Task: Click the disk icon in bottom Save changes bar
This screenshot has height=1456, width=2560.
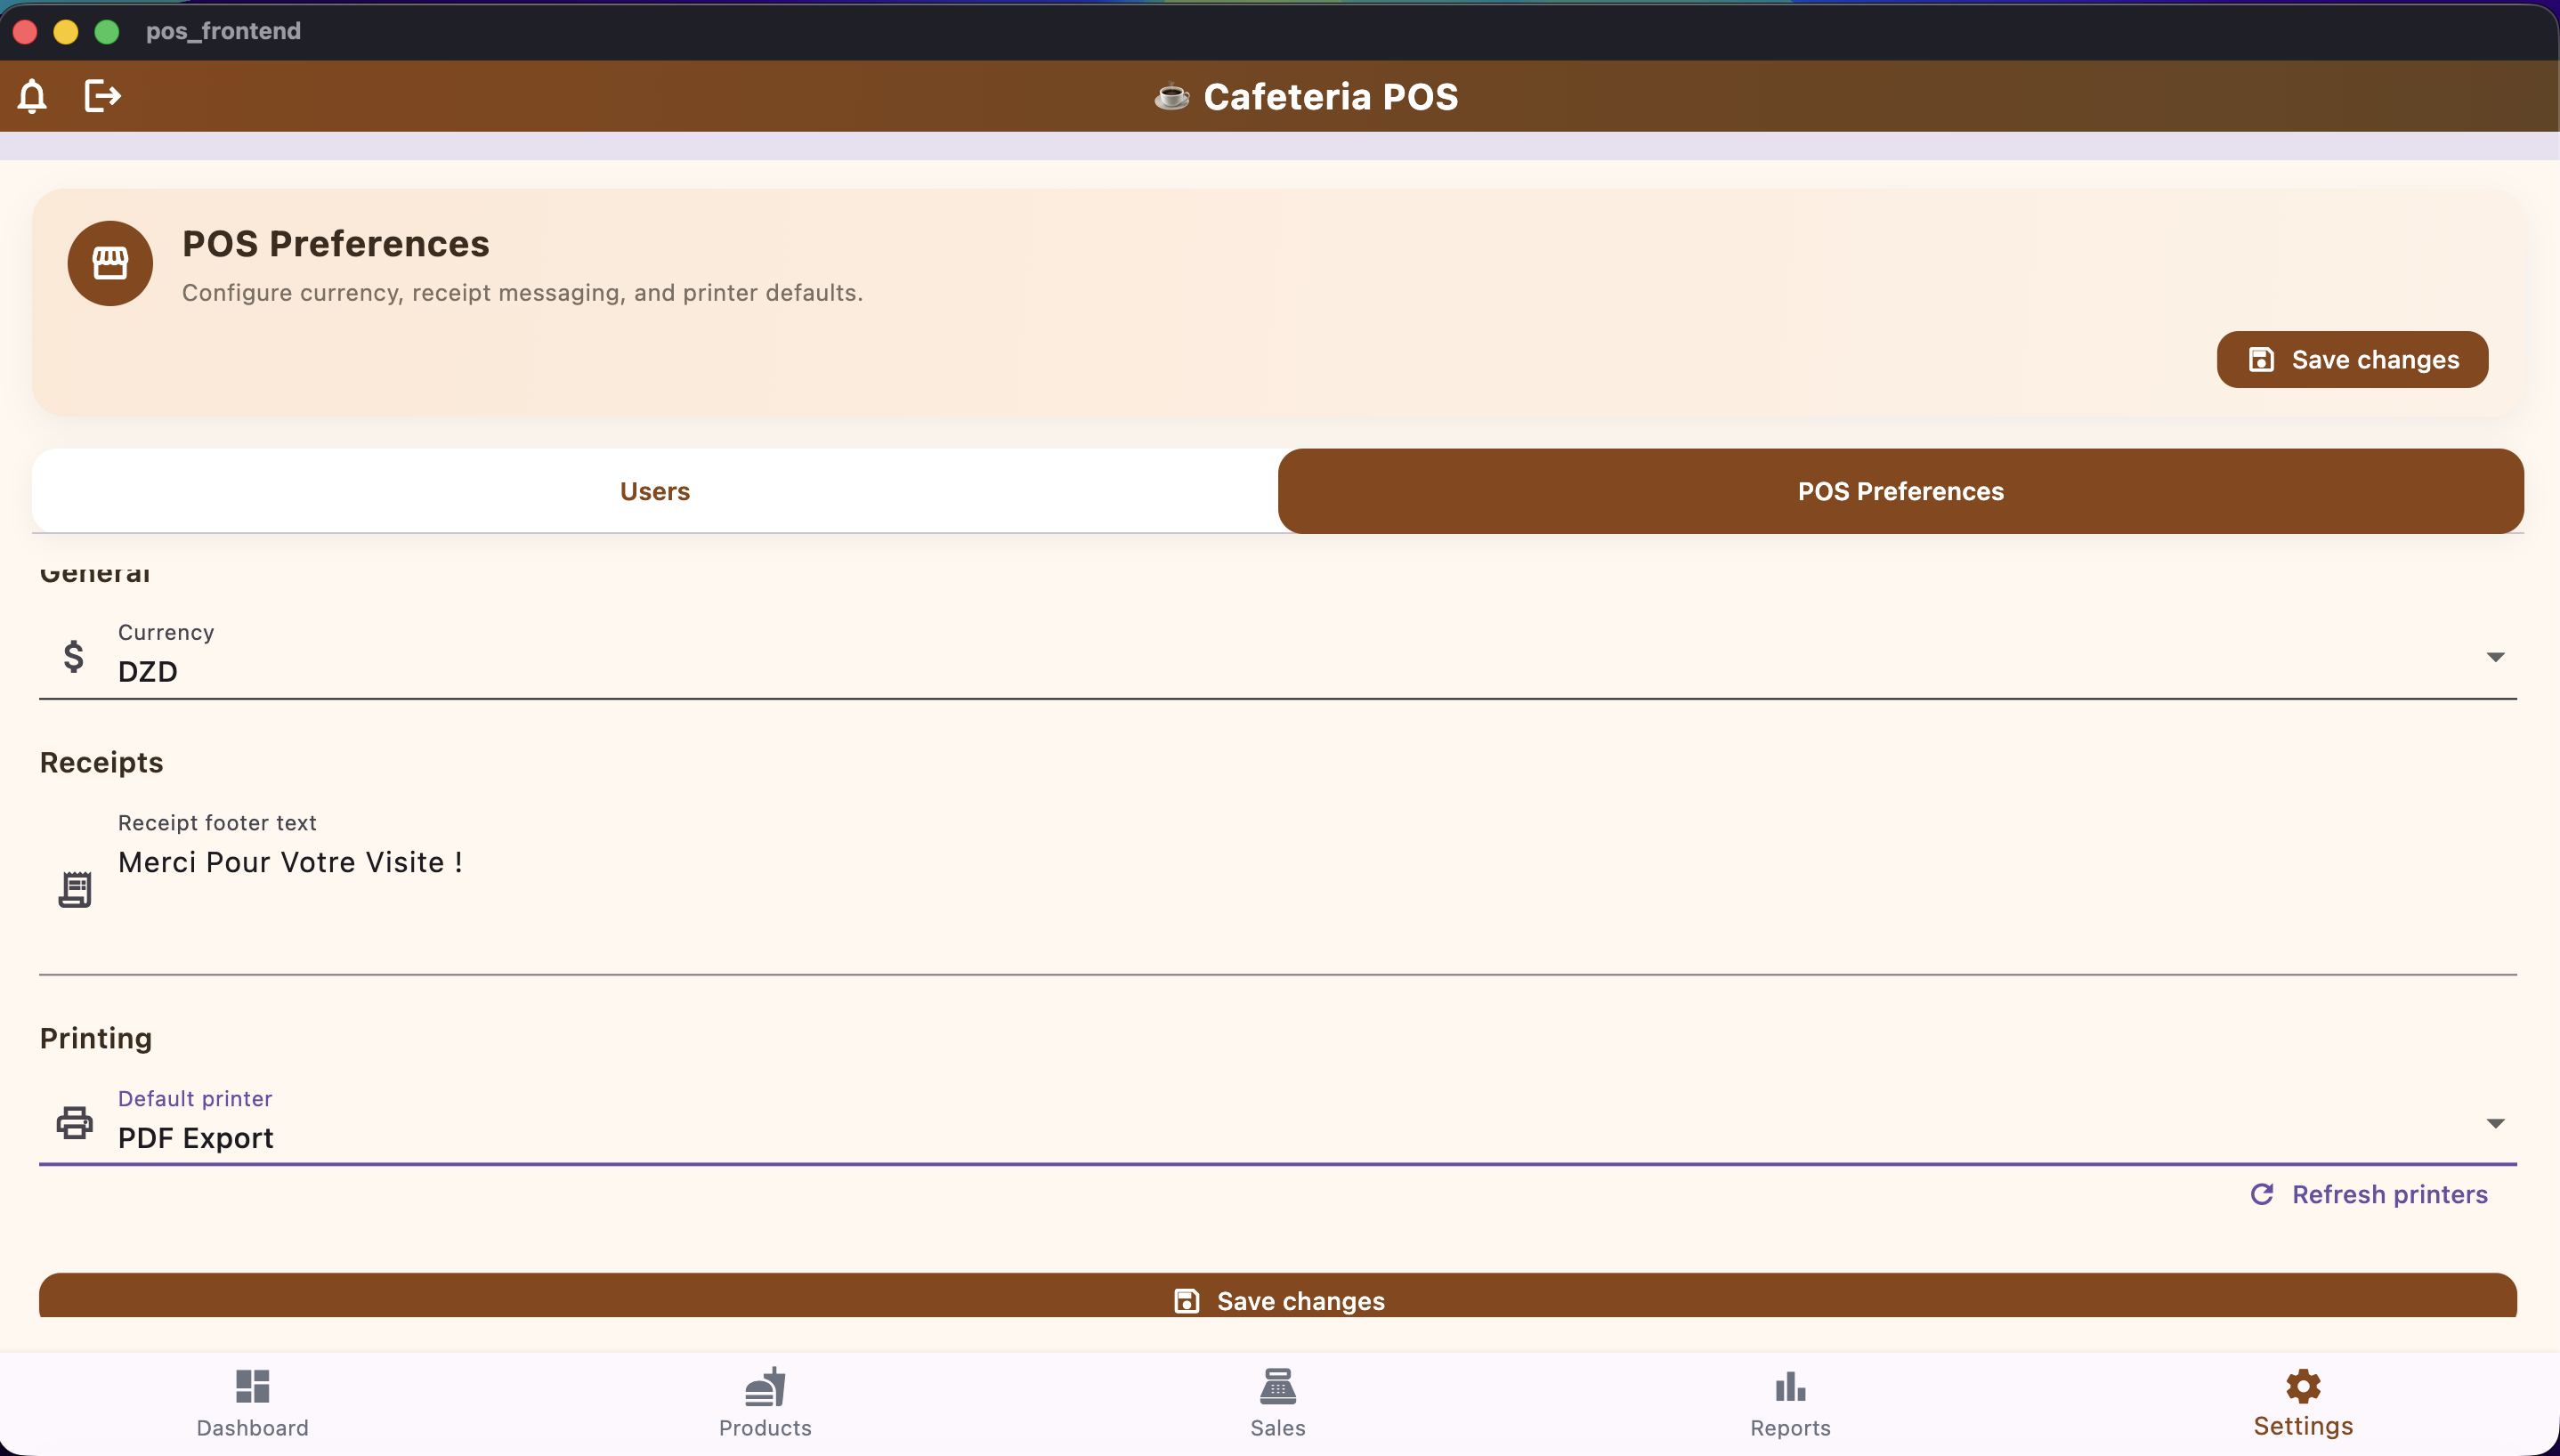Action: pos(1186,1301)
